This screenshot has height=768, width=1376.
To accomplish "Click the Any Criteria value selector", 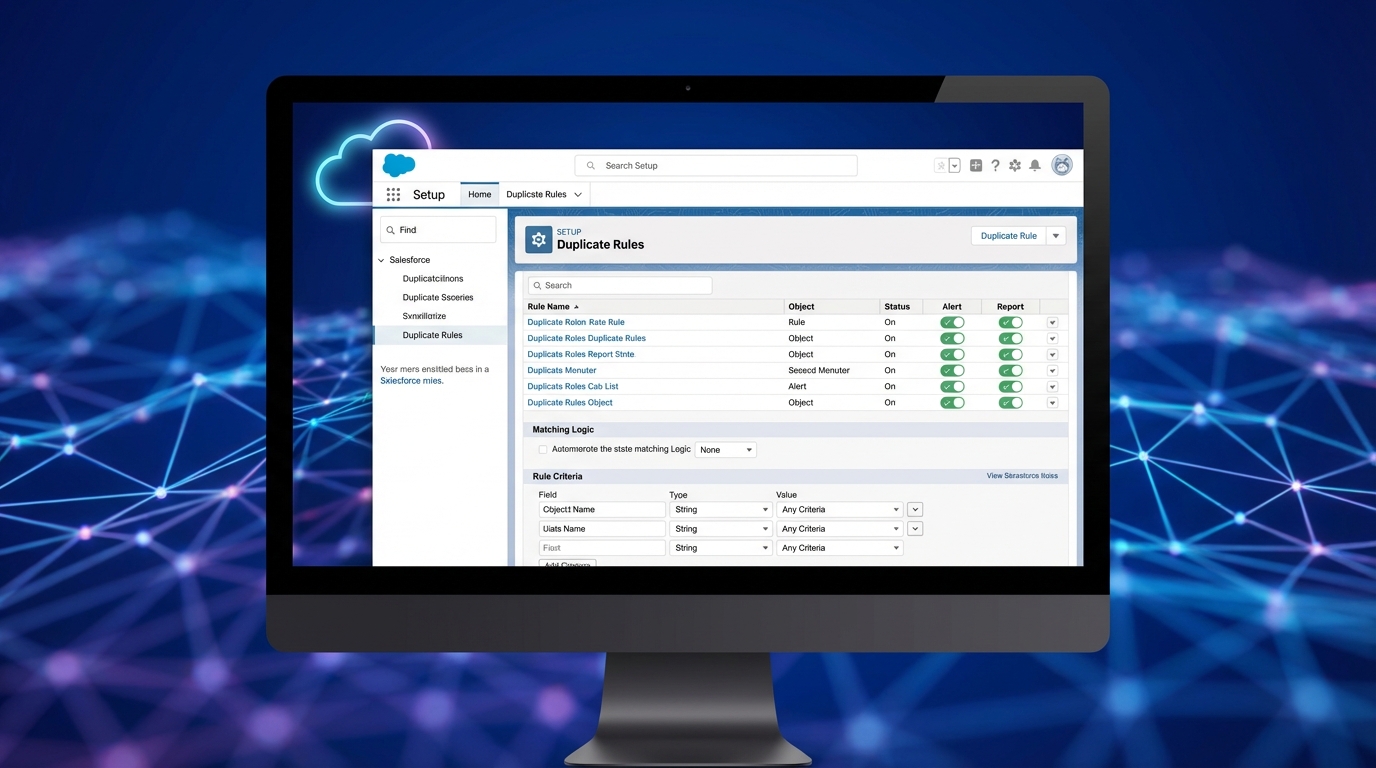I will (839, 509).
